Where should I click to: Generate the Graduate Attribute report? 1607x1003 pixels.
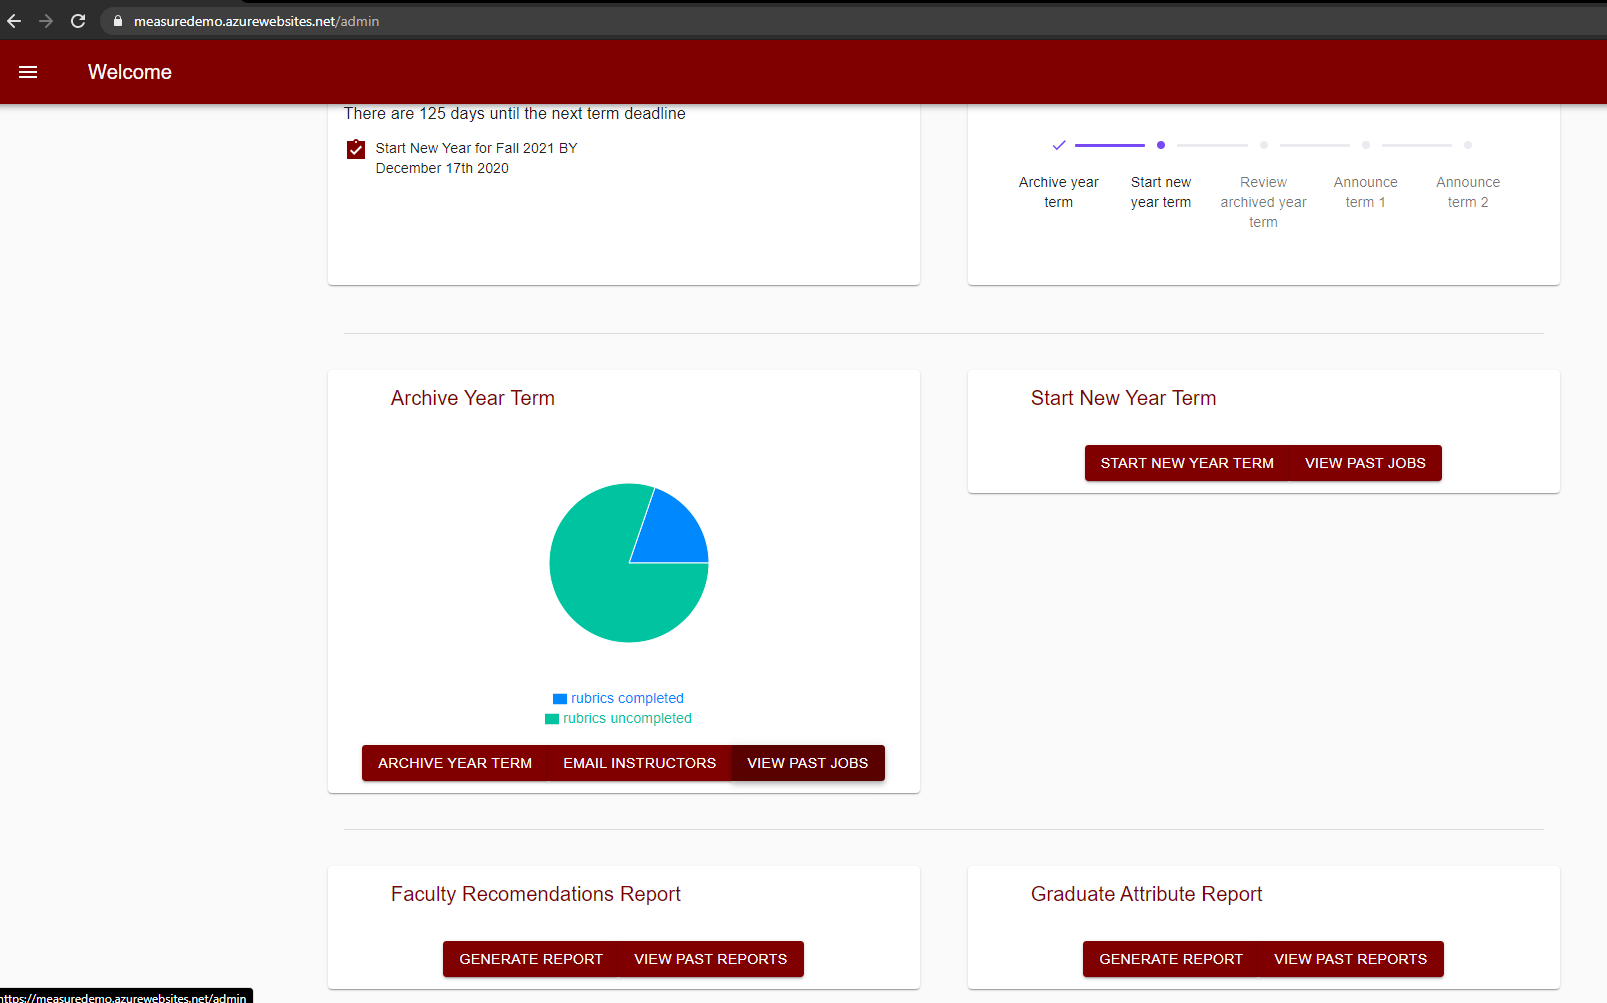(1171, 959)
